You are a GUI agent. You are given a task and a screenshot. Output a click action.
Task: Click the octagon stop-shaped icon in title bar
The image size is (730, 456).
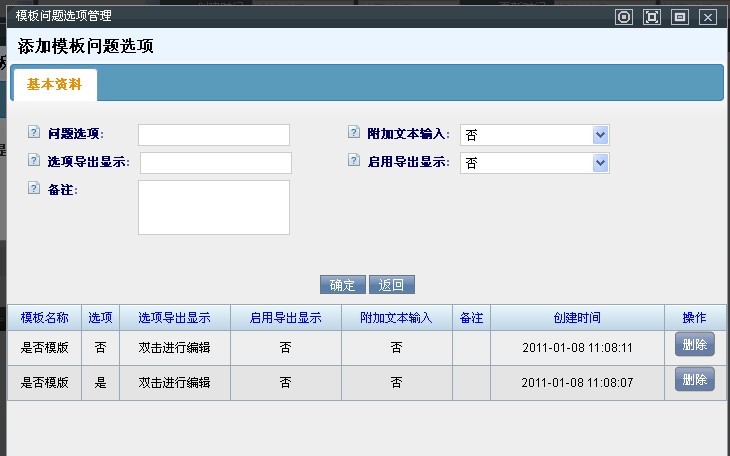624,17
